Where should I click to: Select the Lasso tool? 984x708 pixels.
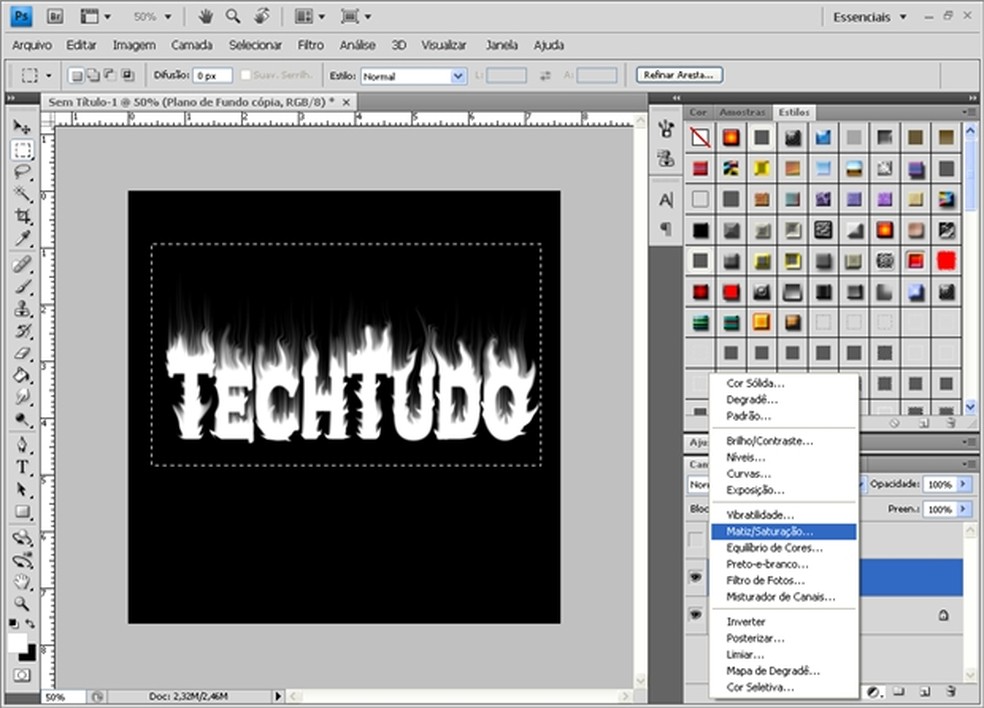point(22,172)
